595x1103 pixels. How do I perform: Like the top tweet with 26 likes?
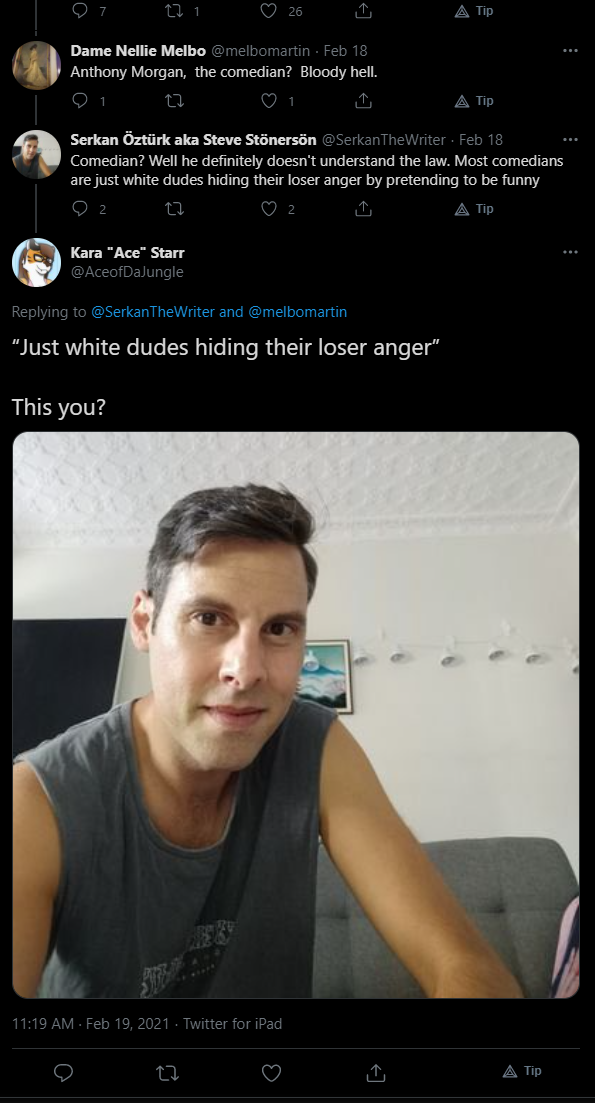[269, 11]
